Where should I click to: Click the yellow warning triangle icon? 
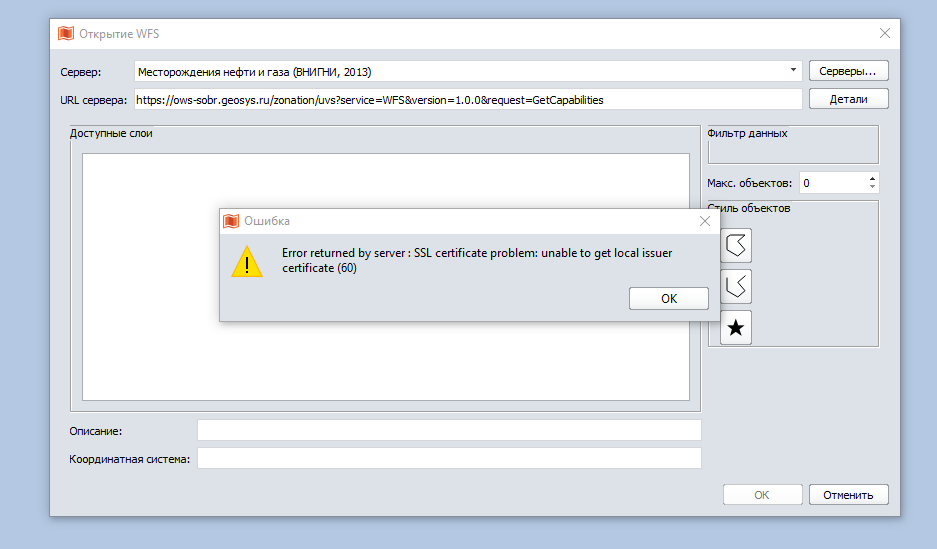point(246,262)
